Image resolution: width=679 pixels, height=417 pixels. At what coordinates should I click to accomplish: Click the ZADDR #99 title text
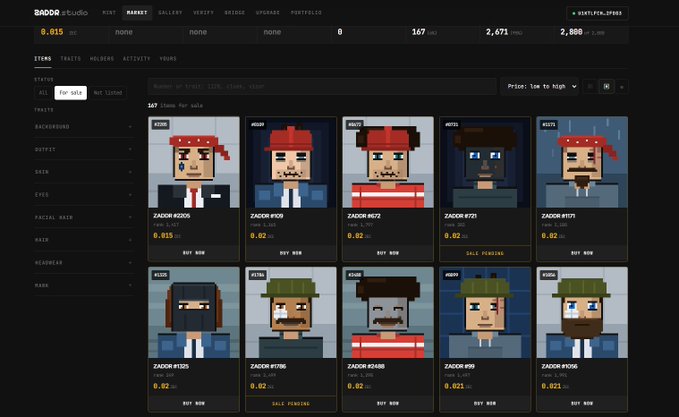(x=459, y=366)
